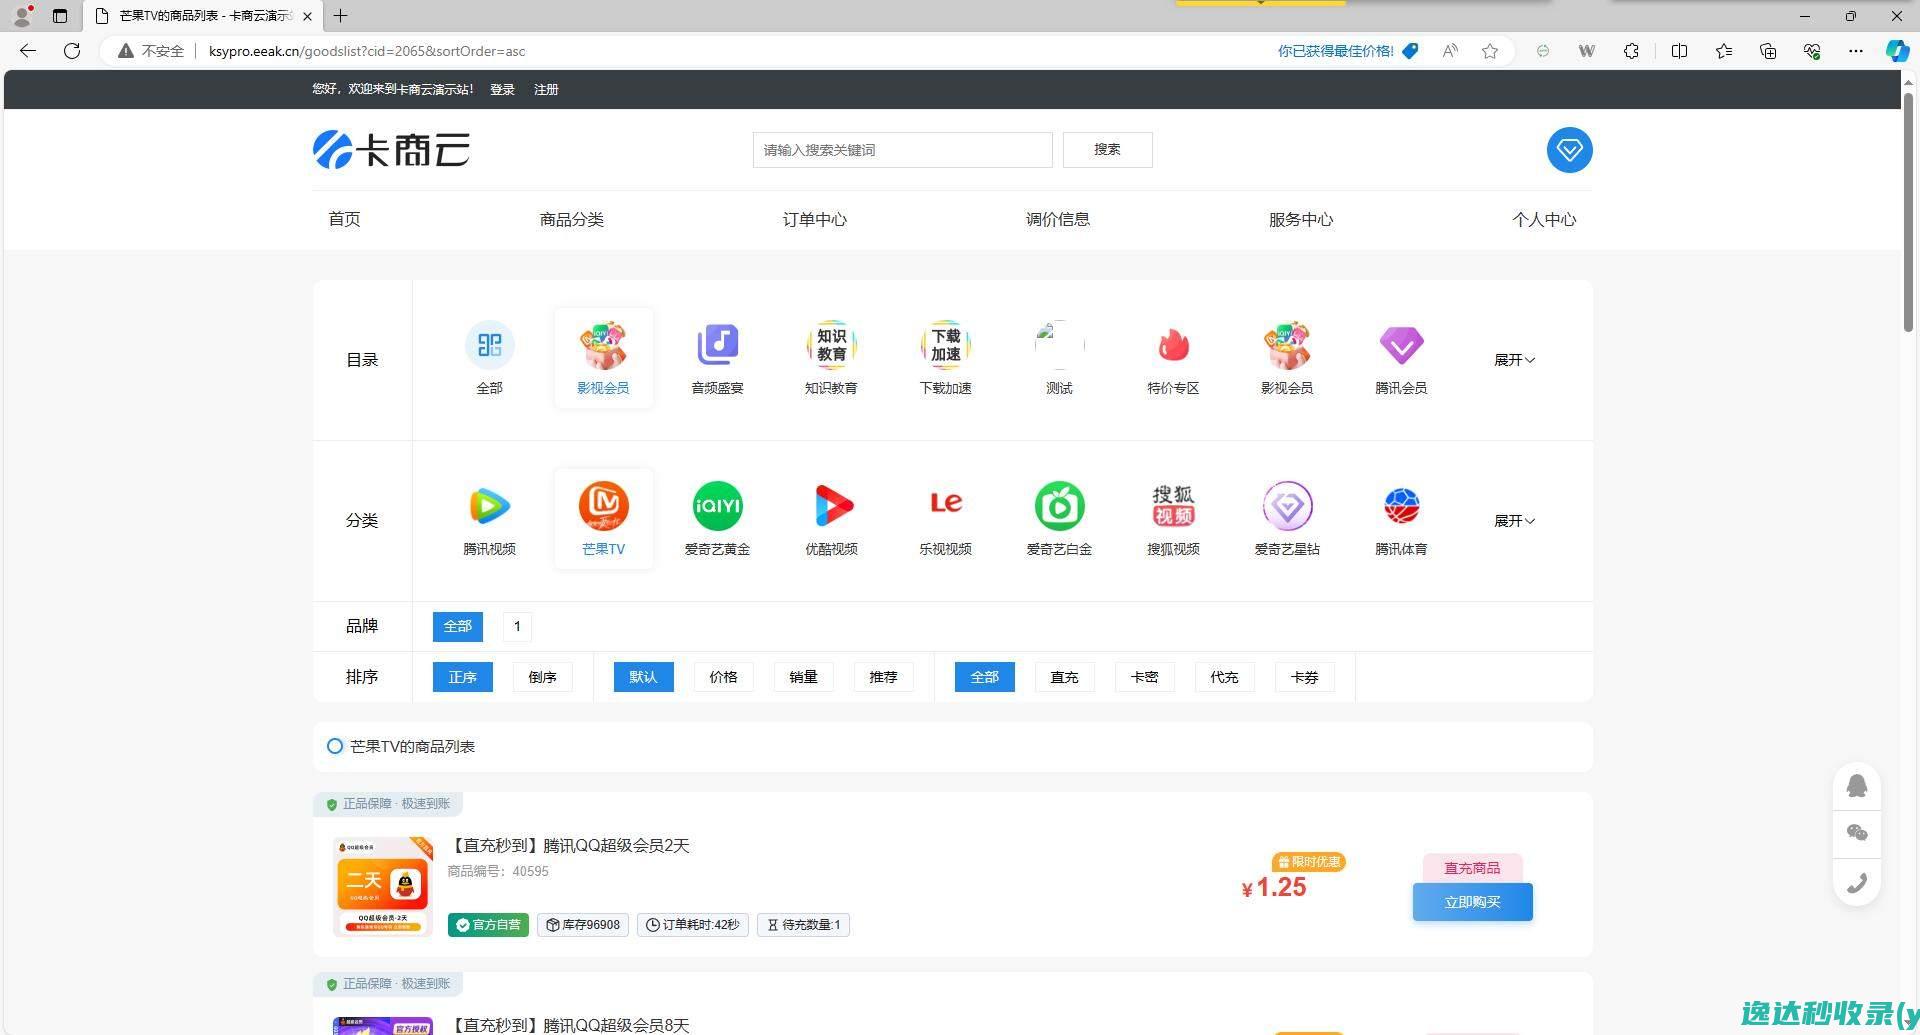Filter products by 直充 type
1920x1035 pixels.
tap(1064, 677)
